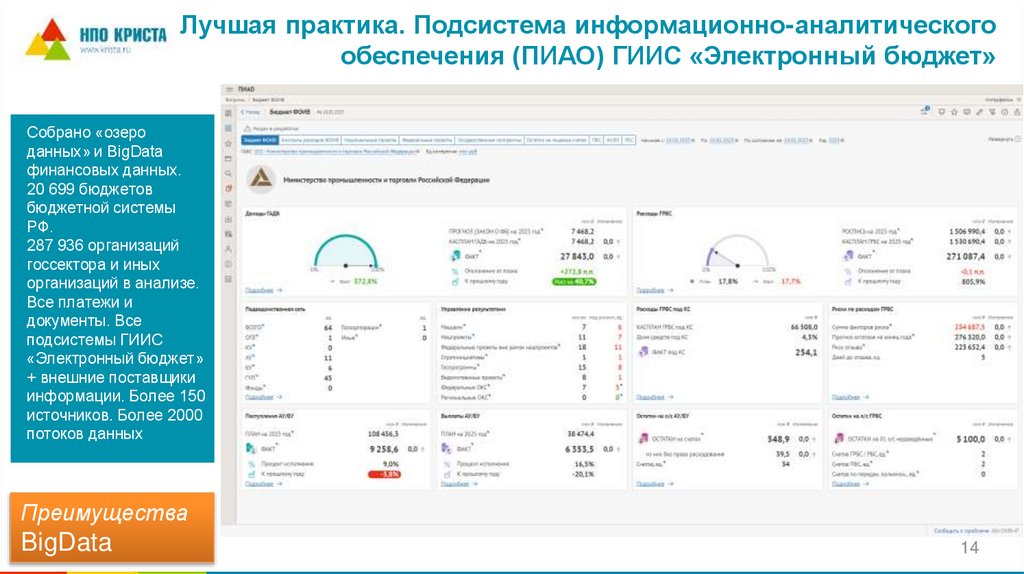Click the ФАКТ icon in Расходы ГРБС card
This screenshot has width=1024, height=574.
pyautogui.click(x=848, y=256)
